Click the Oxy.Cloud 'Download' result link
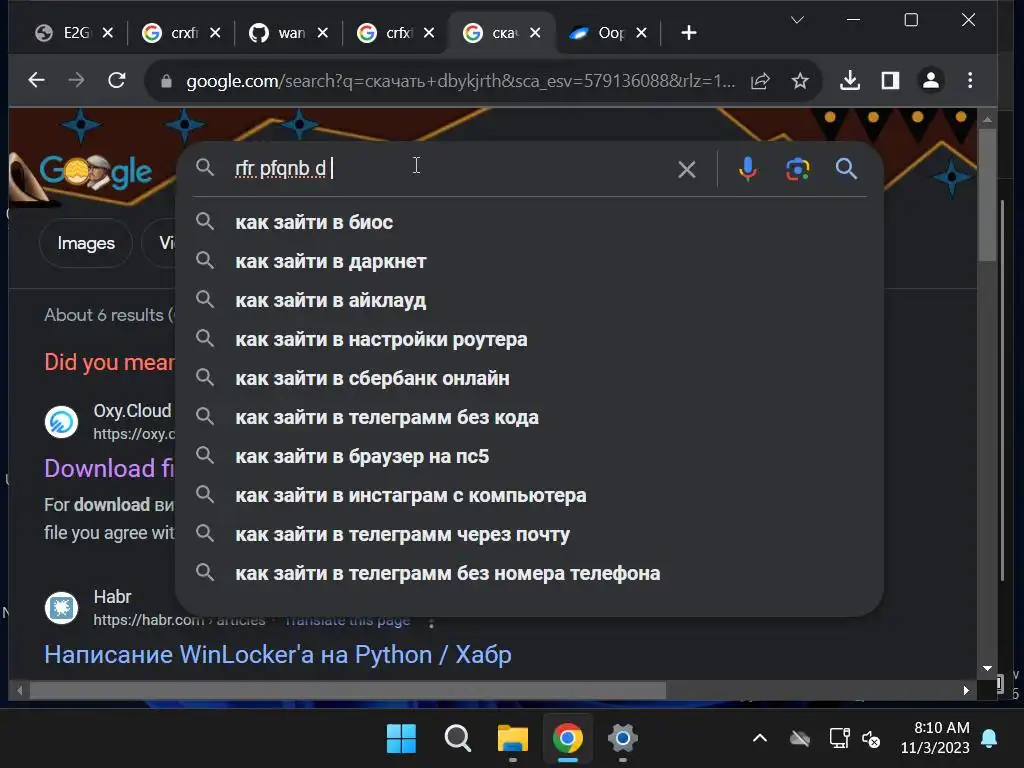The height and width of the screenshot is (768, 1024). tap(109, 468)
